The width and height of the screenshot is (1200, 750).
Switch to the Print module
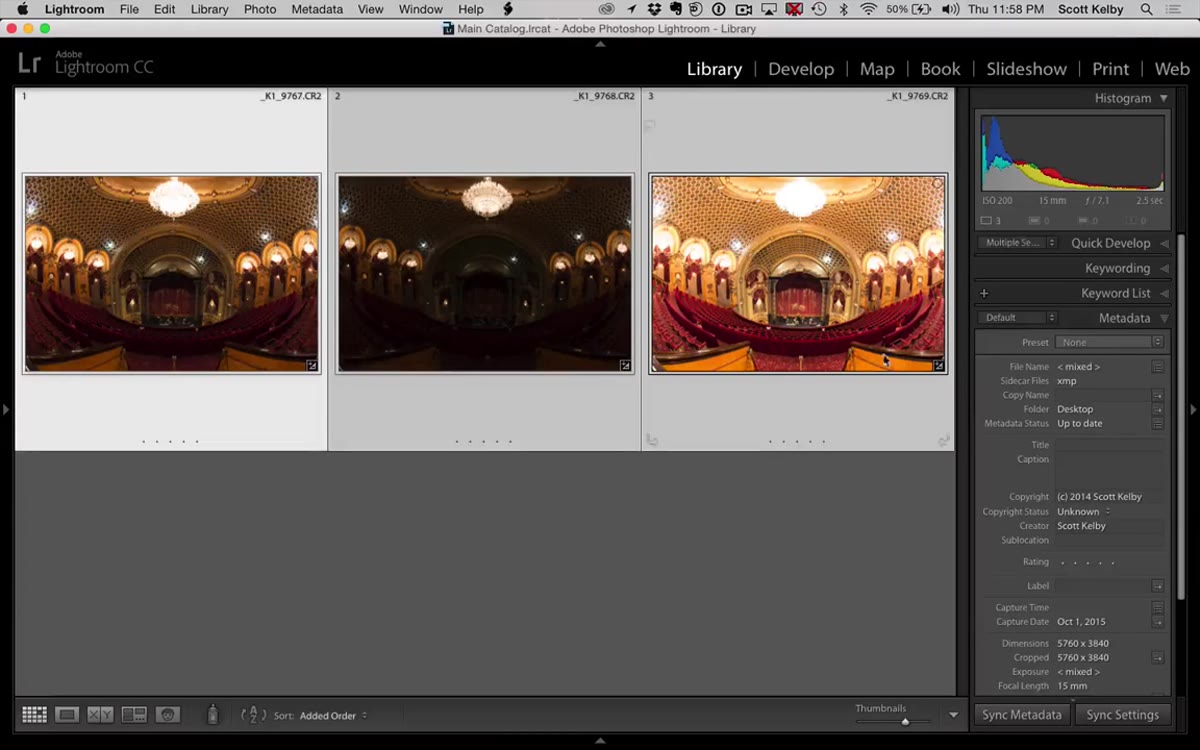click(x=1110, y=69)
